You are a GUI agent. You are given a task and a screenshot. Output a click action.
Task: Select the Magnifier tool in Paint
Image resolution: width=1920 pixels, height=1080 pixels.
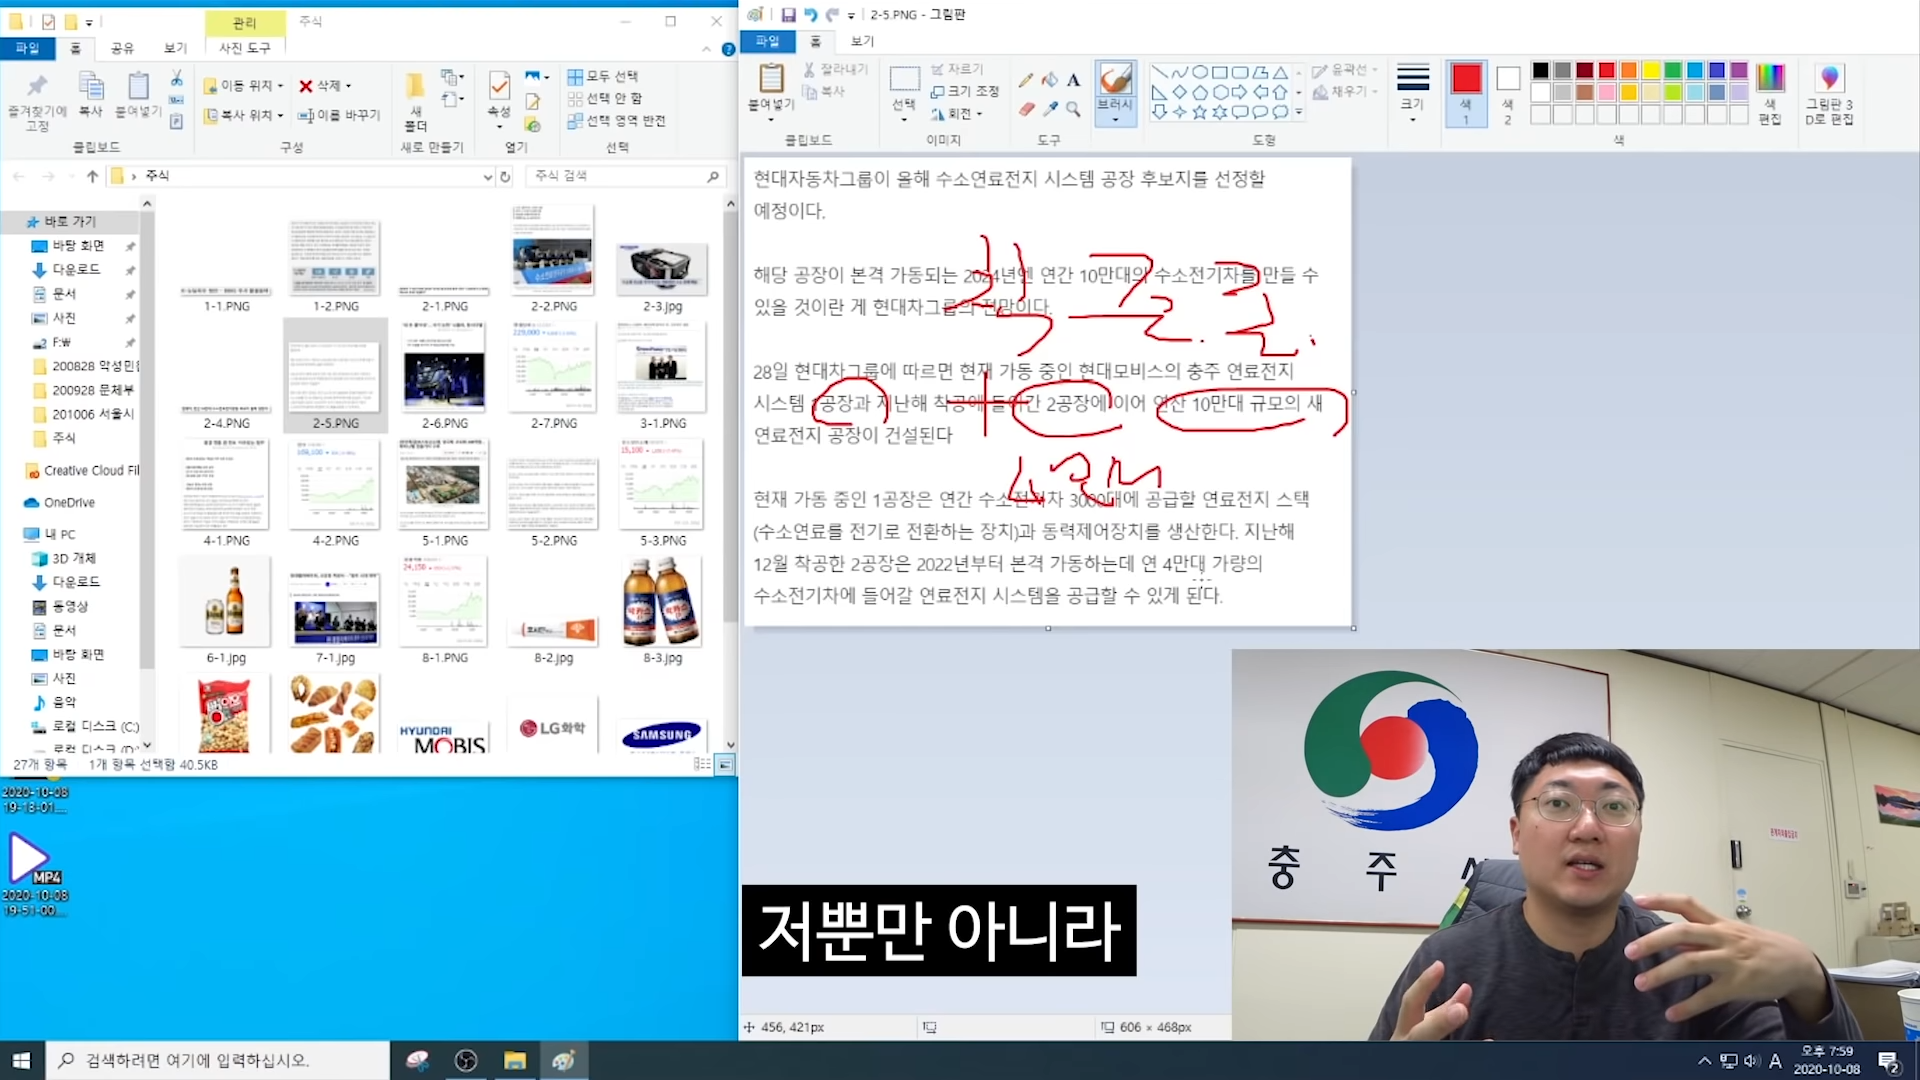1073,109
